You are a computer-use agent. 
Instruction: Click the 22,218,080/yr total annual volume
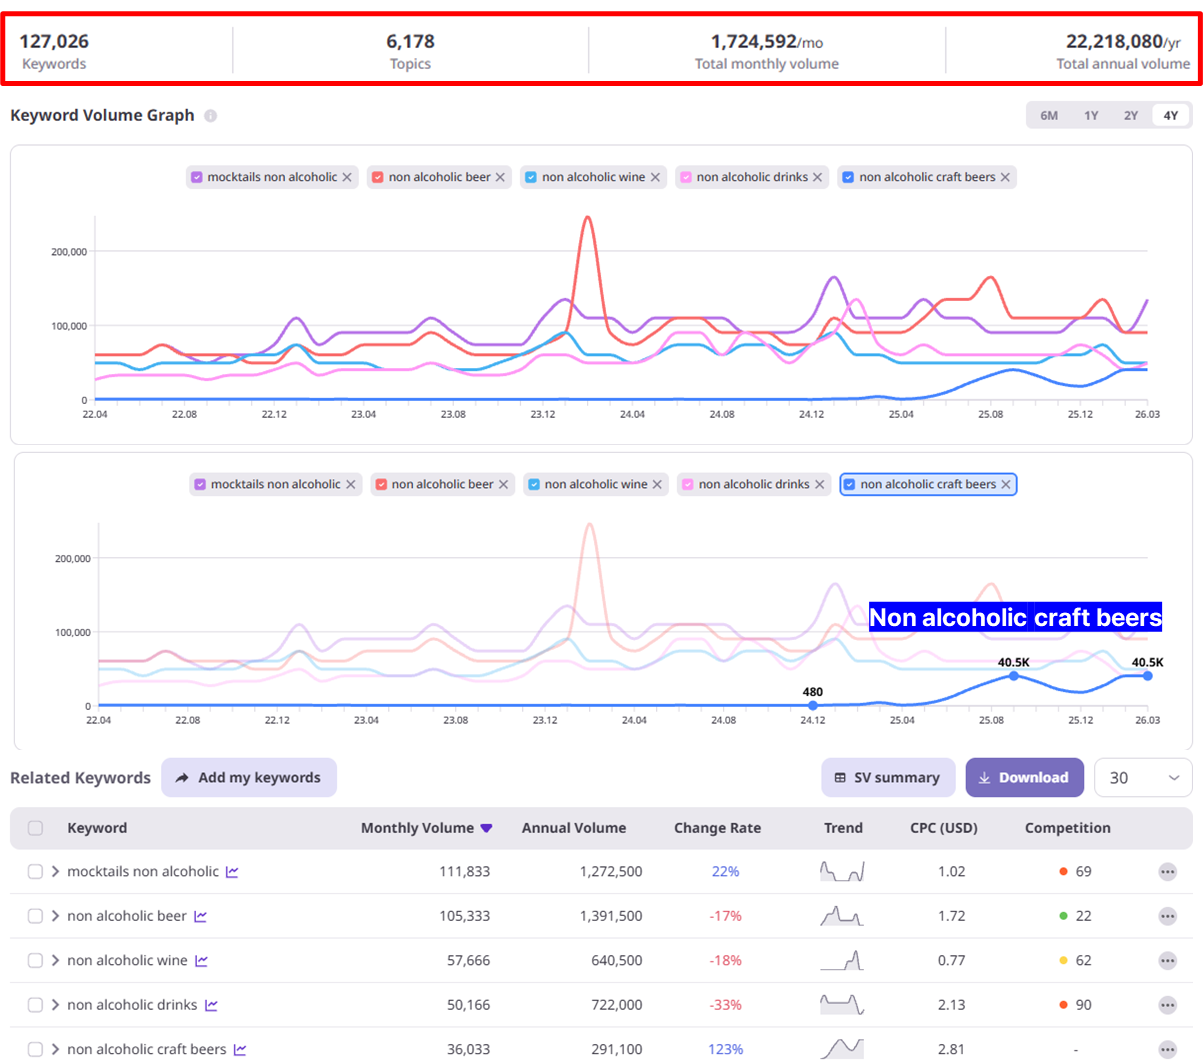coord(1123,41)
